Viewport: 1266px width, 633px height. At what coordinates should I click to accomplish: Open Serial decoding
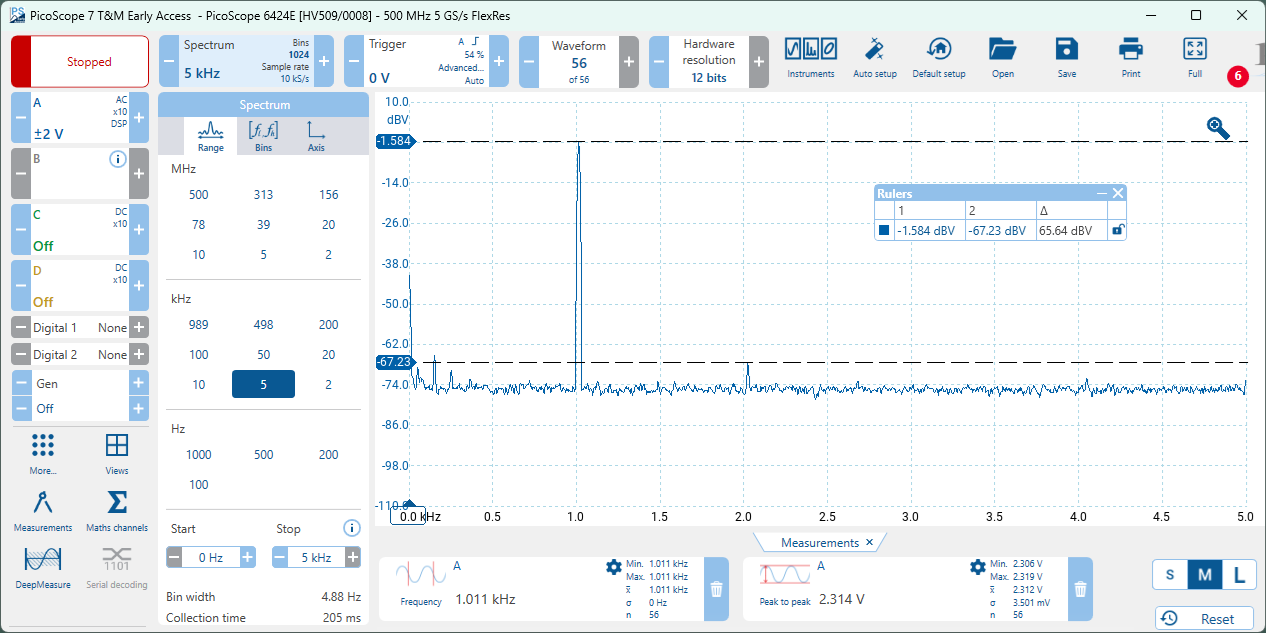tap(117, 567)
